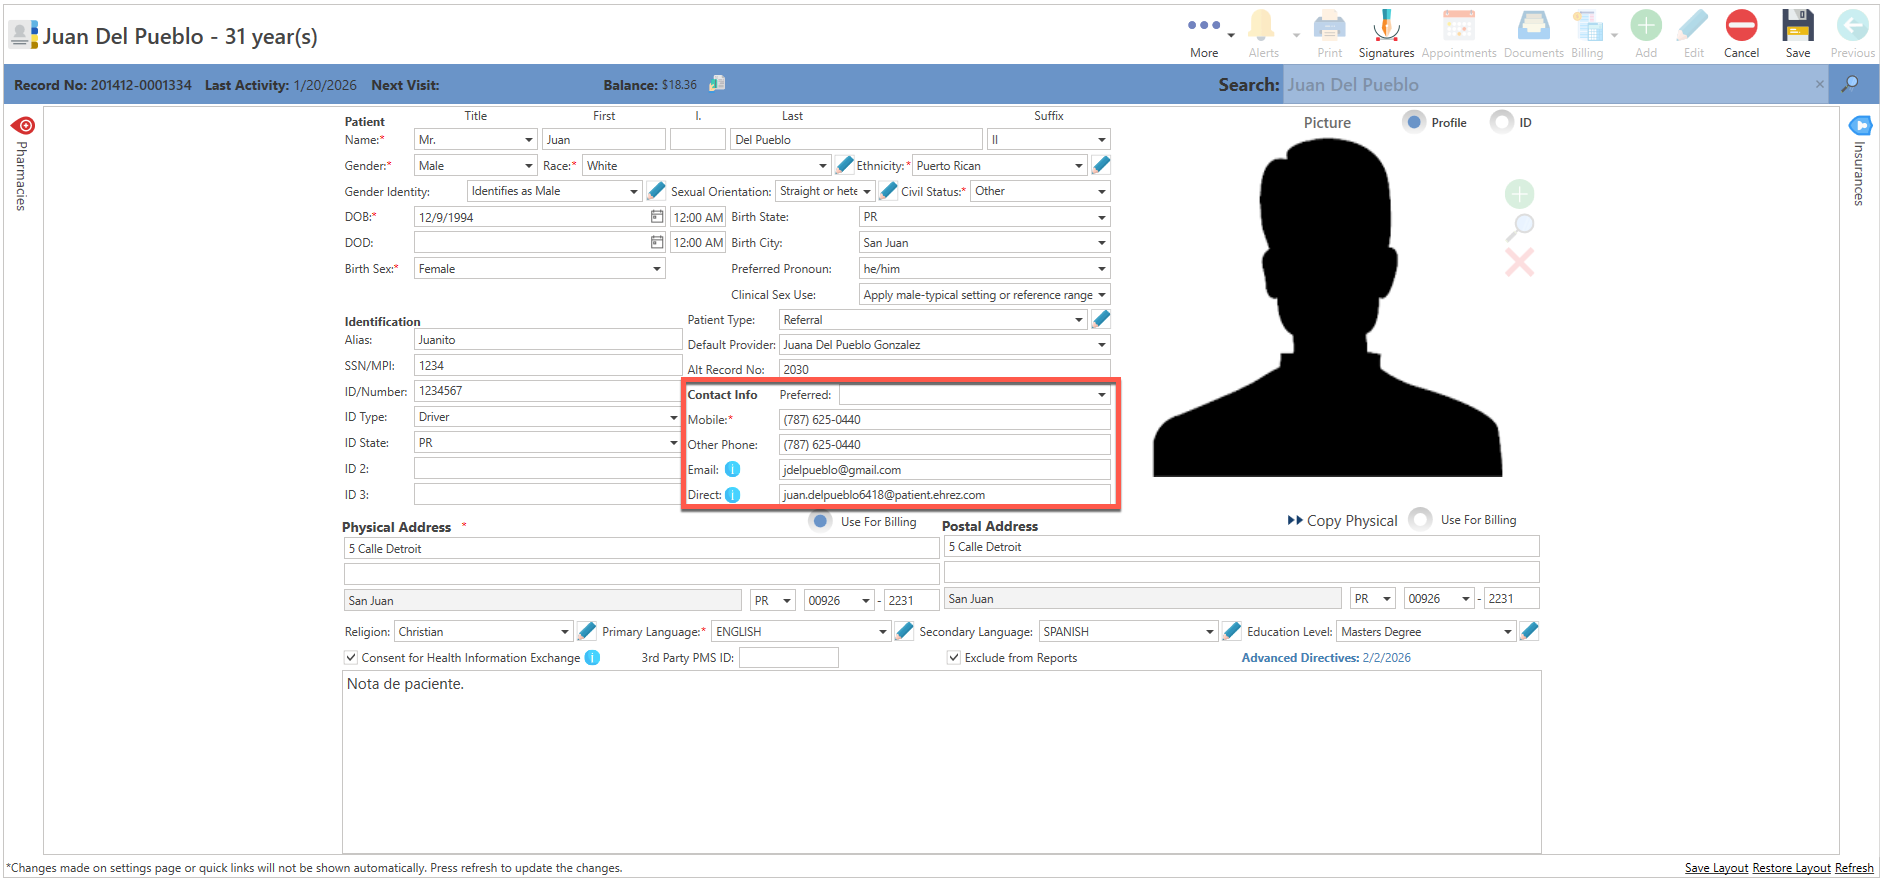Click the search magnifier icon
The width and height of the screenshot is (1887, 880).
(x=1850, y=84)
